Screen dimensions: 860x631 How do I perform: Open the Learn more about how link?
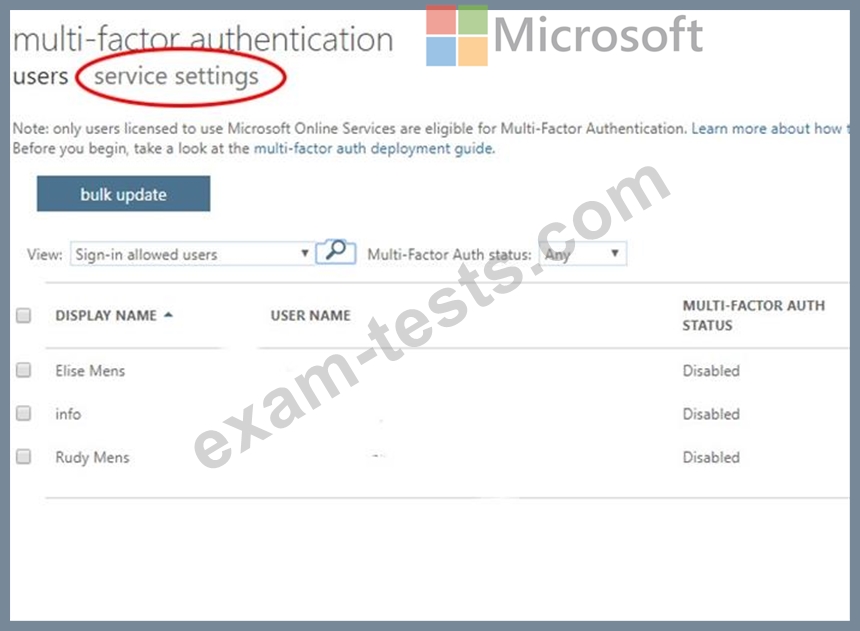(770, 128)
